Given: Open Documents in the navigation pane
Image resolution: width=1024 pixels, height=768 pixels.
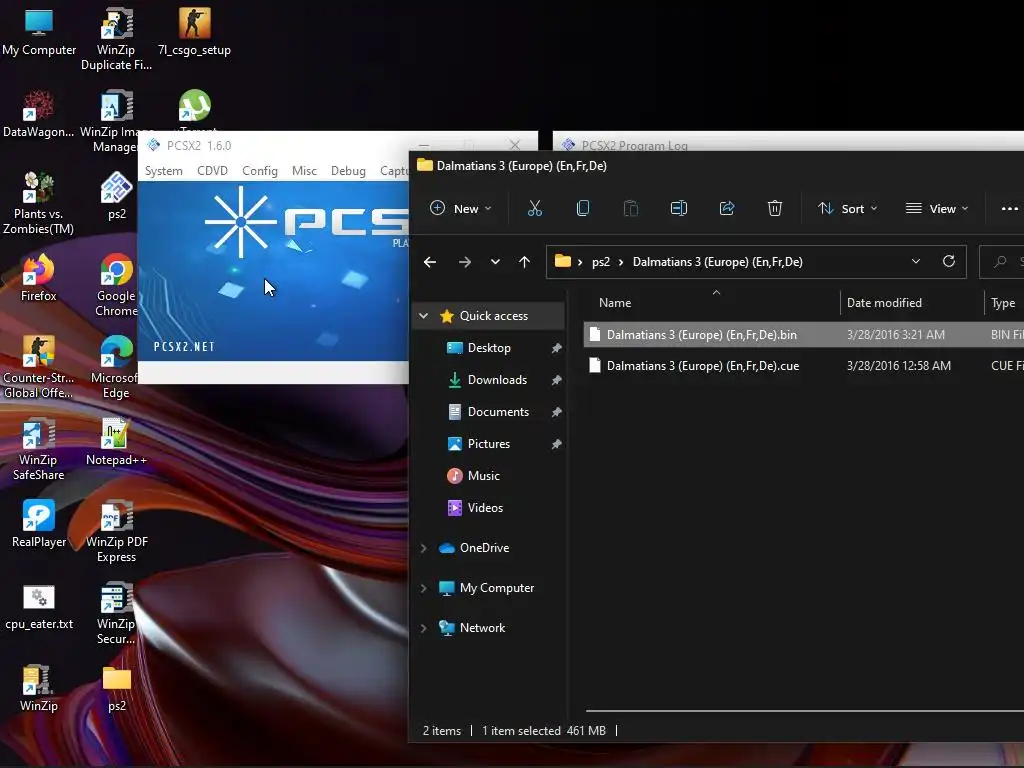Looking at the screenshot, I should tap(498, 411).
